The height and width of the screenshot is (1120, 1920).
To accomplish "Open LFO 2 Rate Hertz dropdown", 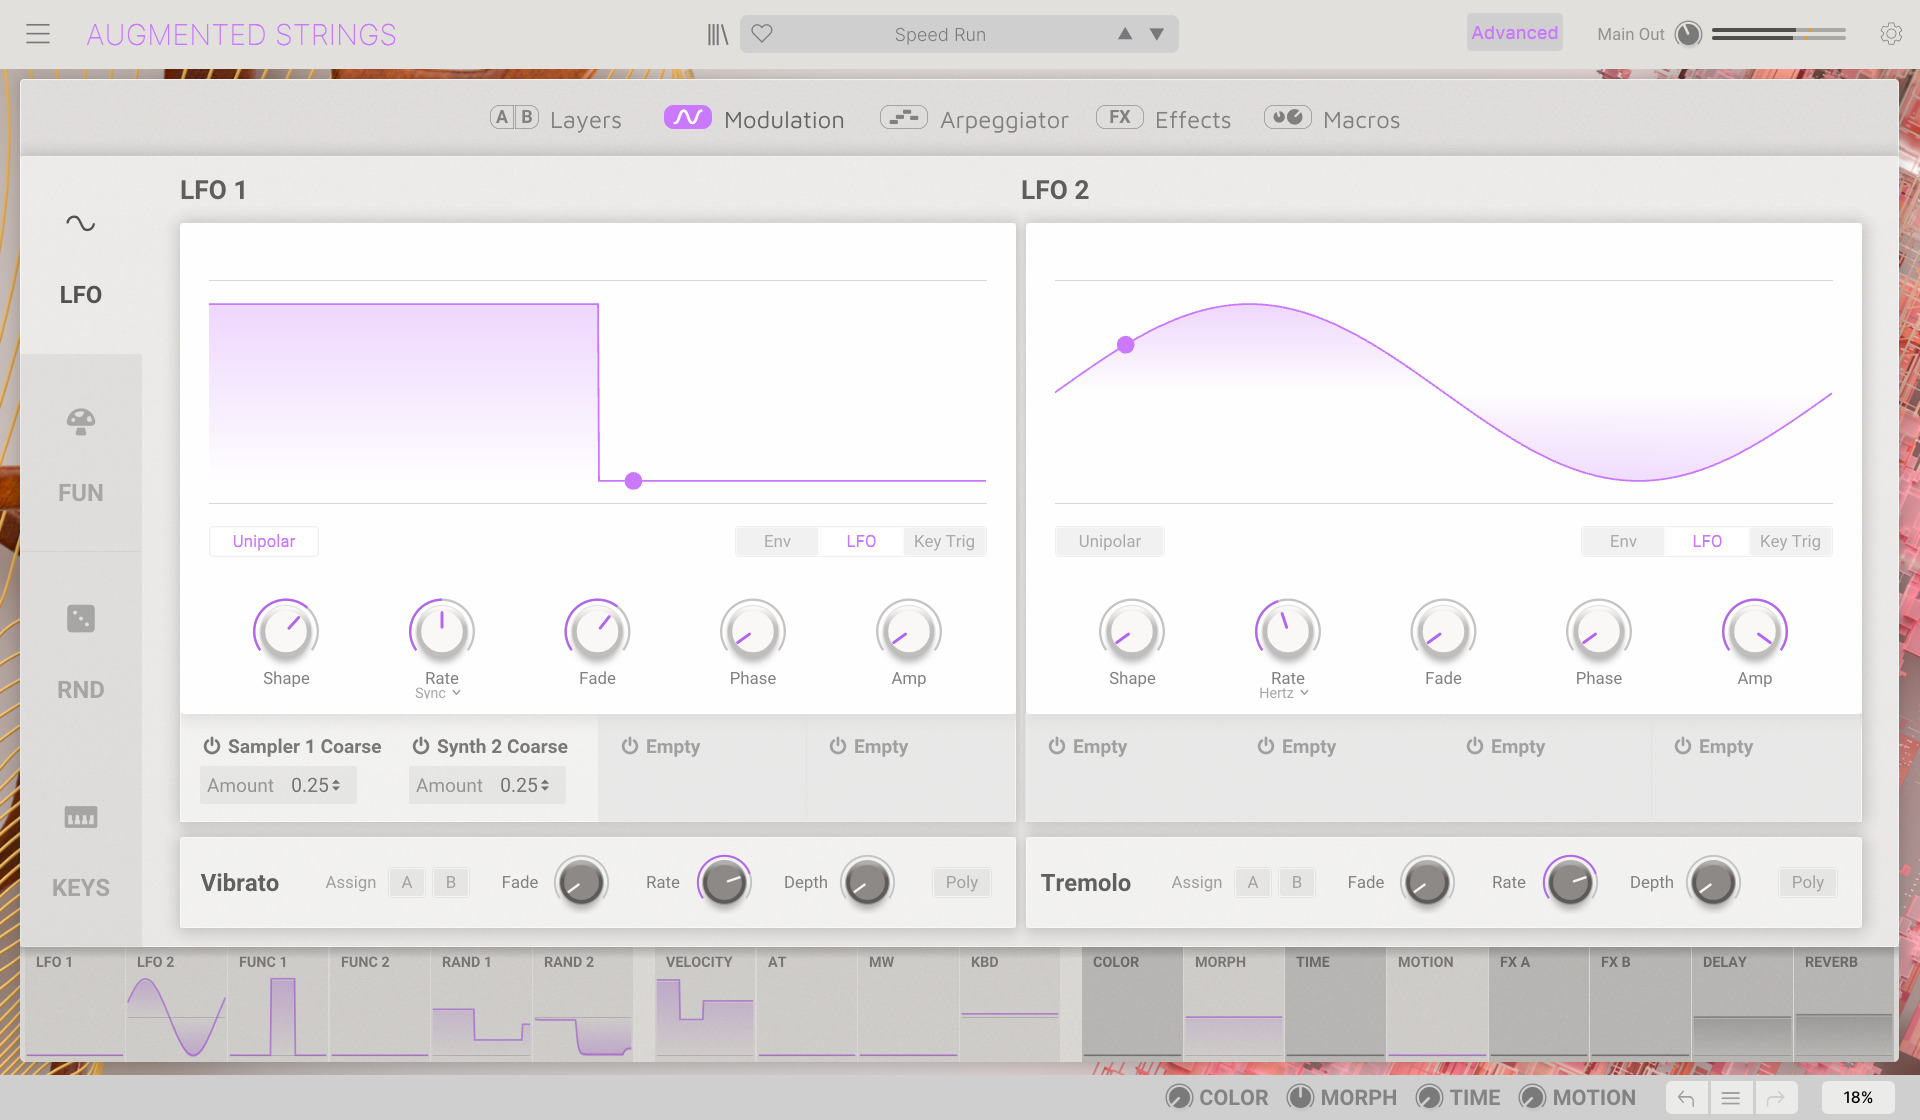I will pos(1284,693).
